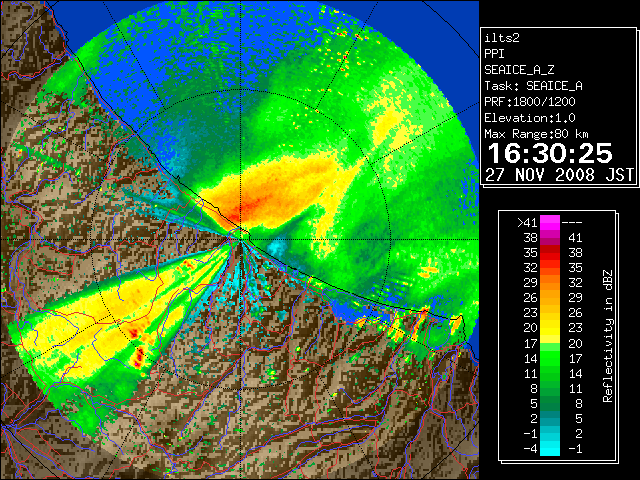The width and height of the screenshot is (640, 480).
Task: Click the radar origin where range rings converge
Action: pyautogui.click(x=241, y=240)
